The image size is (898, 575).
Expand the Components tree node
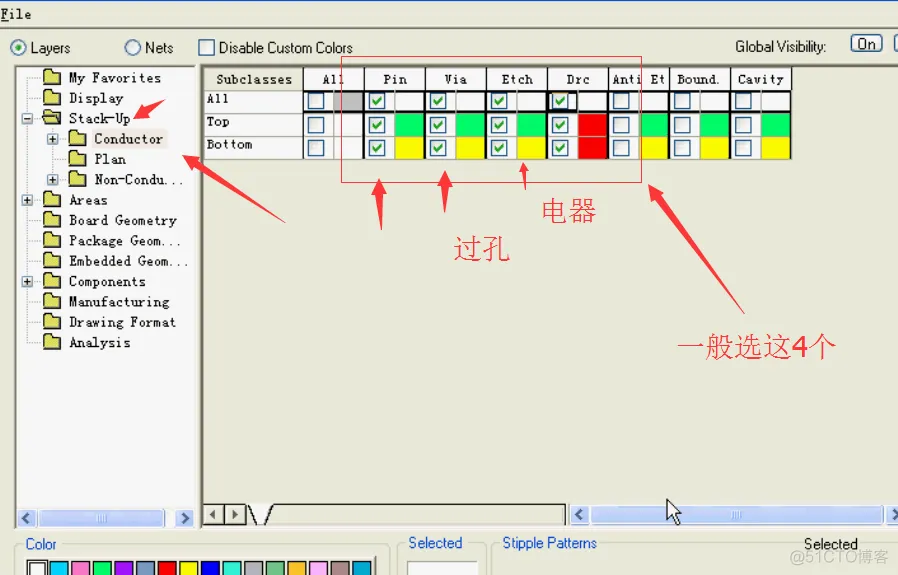27,282
